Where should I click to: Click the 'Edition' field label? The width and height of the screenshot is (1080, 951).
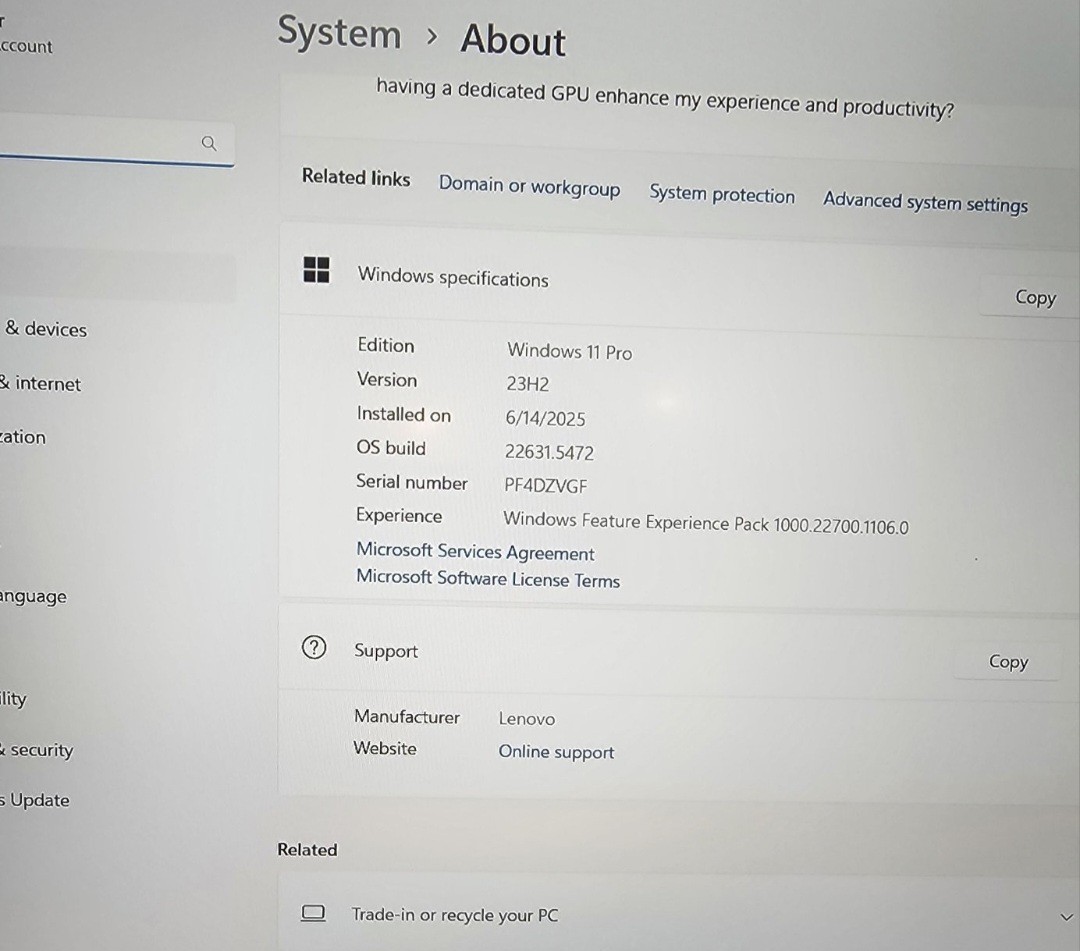tap(386, 345)
